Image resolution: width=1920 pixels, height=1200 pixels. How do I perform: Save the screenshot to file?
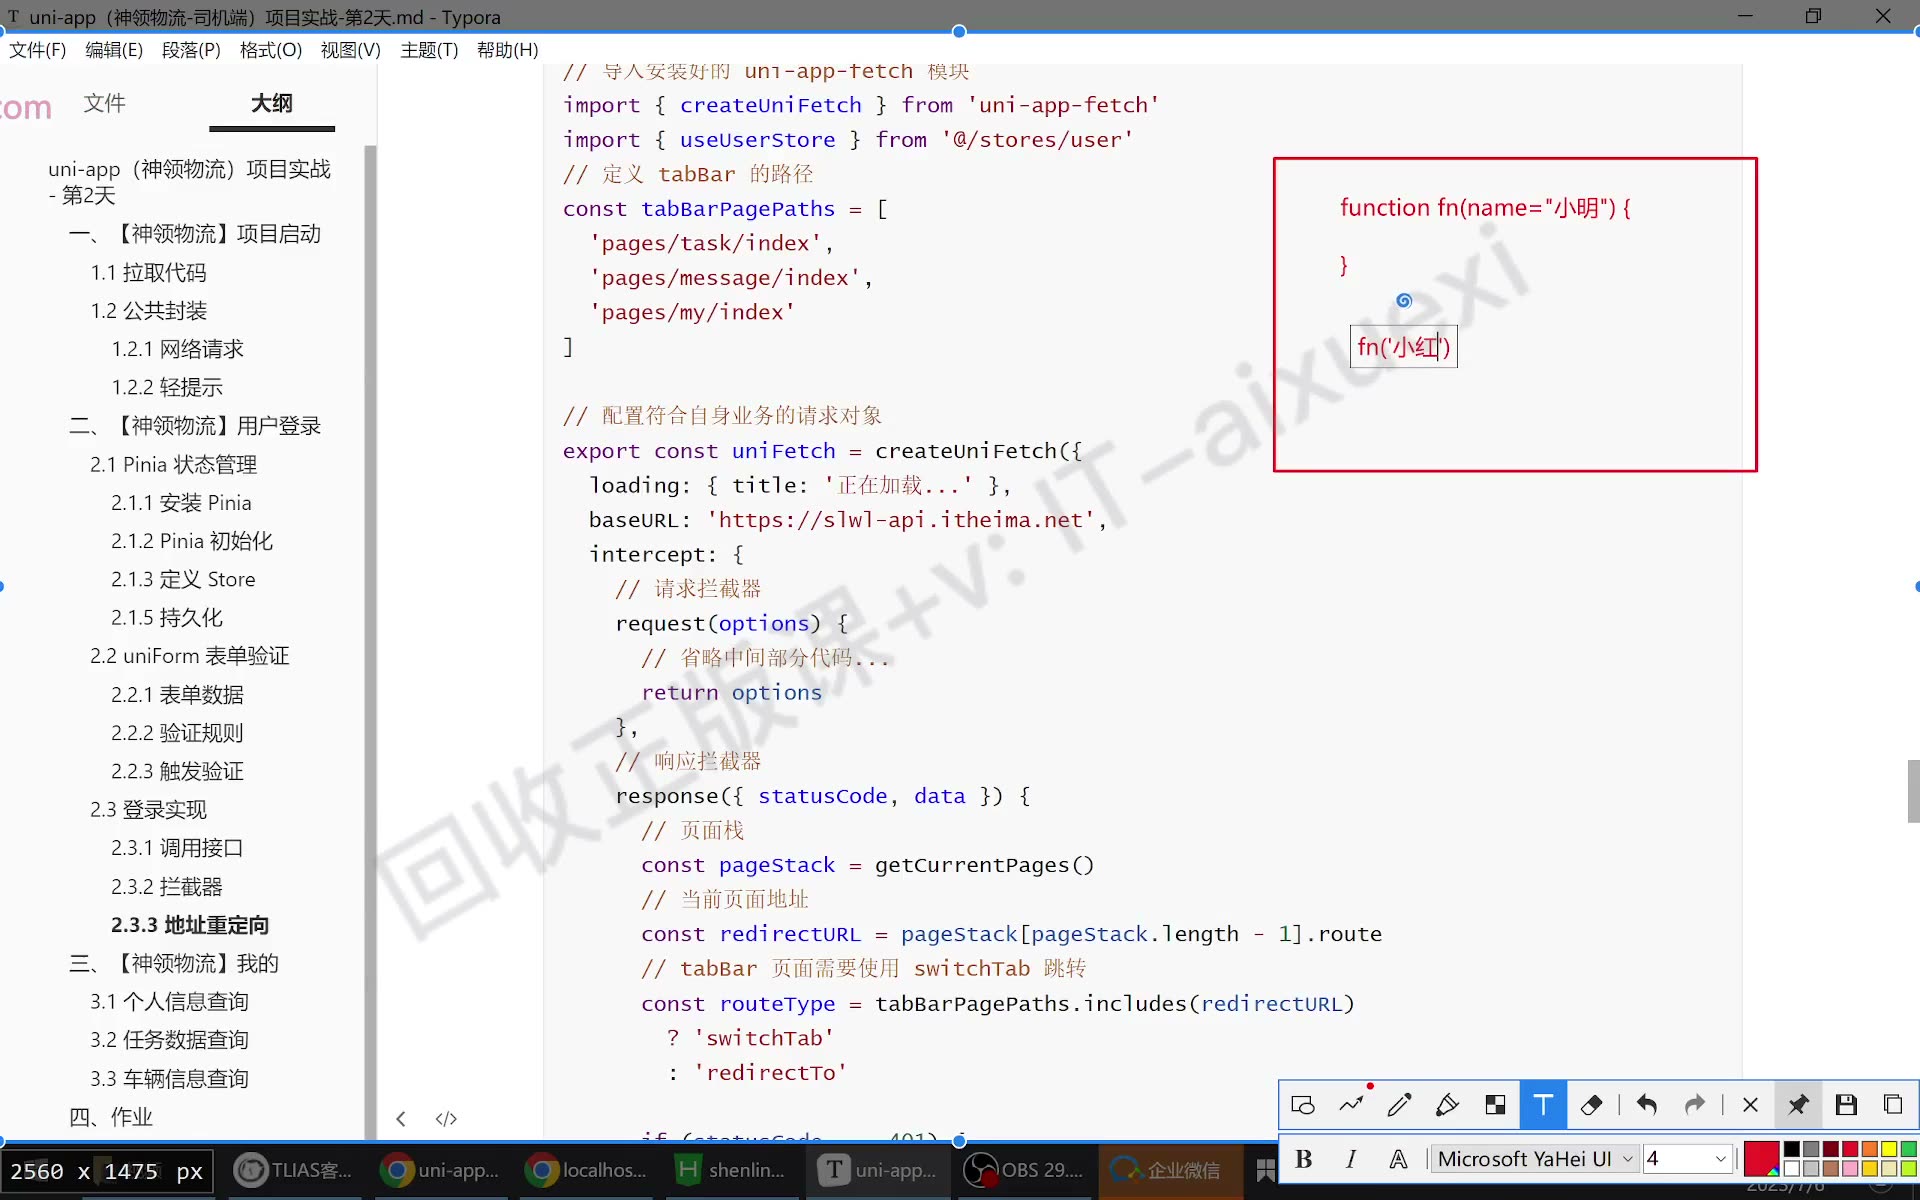pyautogui.click(x=1846, y=1105)
